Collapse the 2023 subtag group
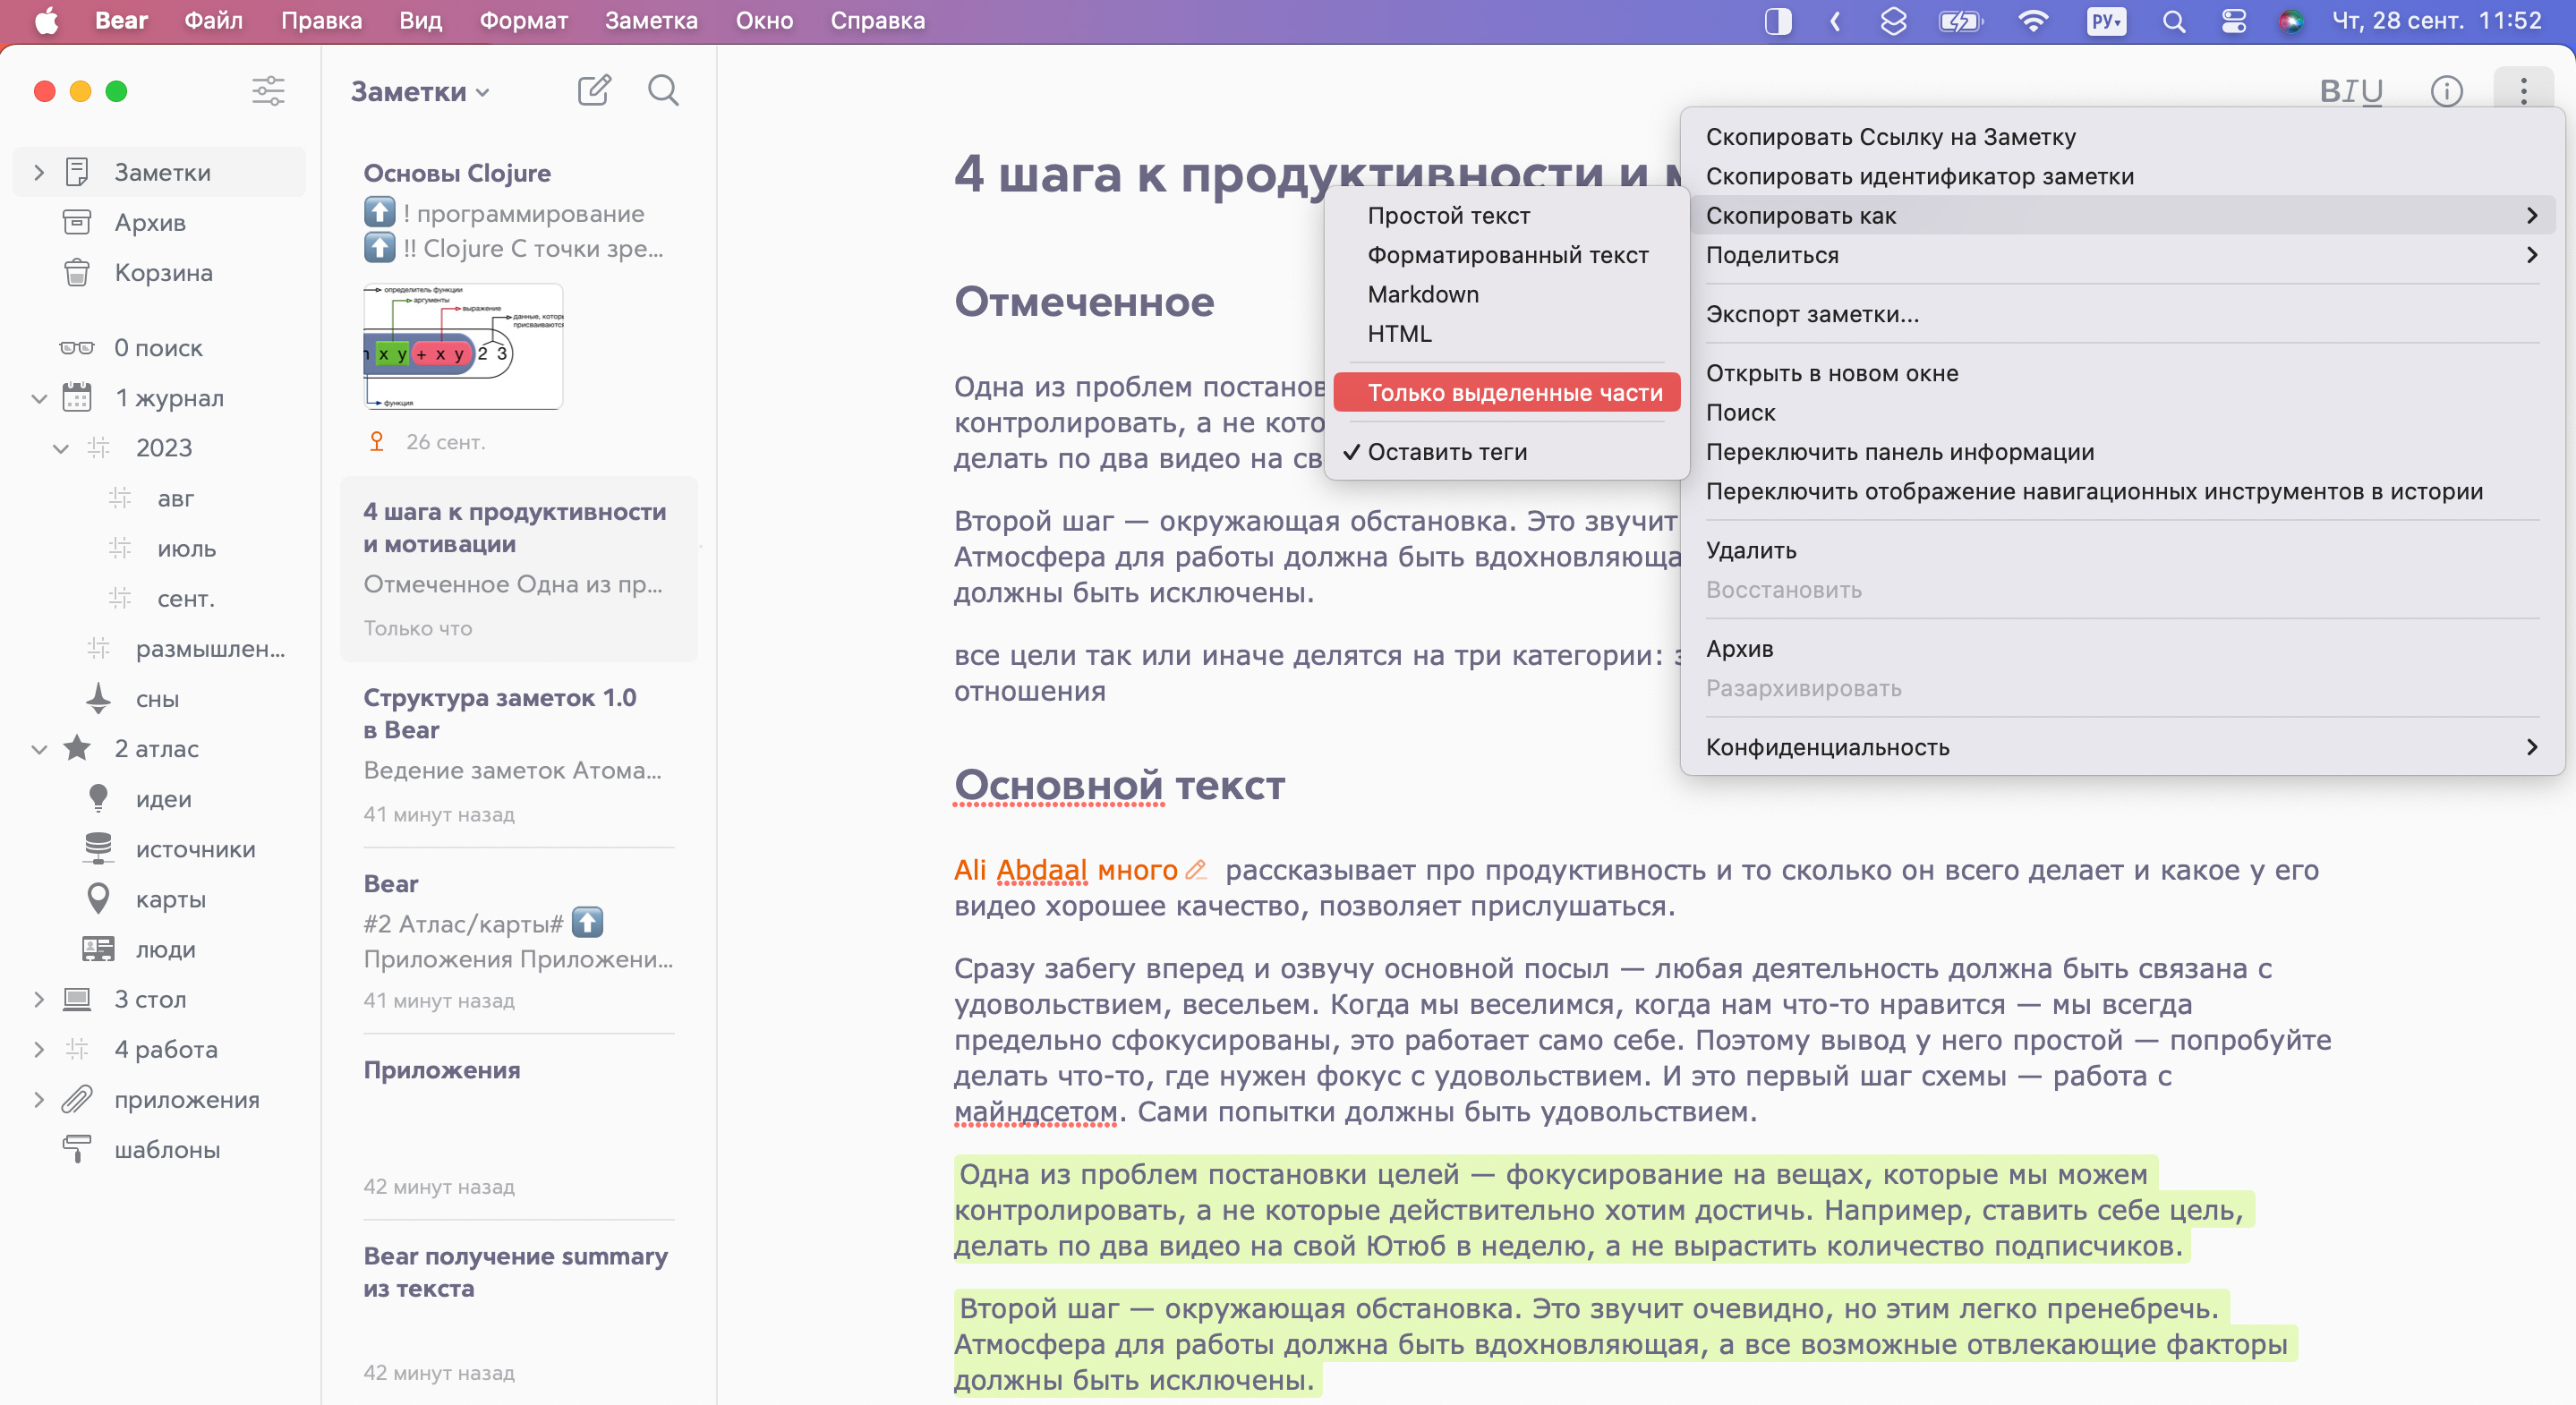 [x=61, y=448]
